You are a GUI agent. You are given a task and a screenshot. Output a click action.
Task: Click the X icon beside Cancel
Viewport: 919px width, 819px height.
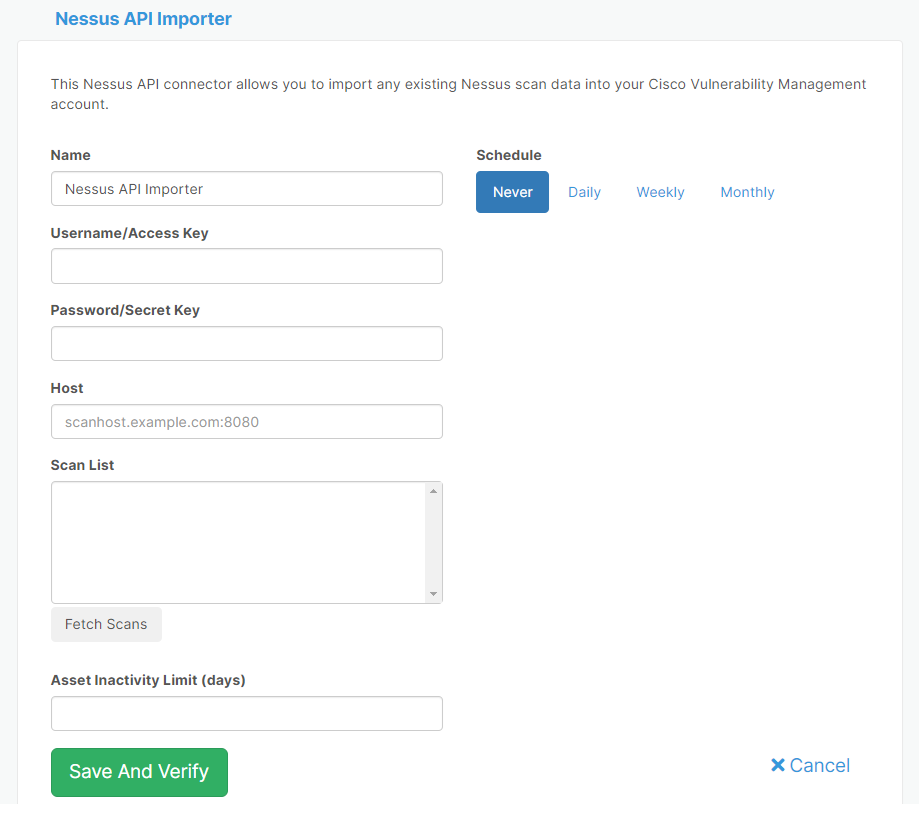pos(778,765)
